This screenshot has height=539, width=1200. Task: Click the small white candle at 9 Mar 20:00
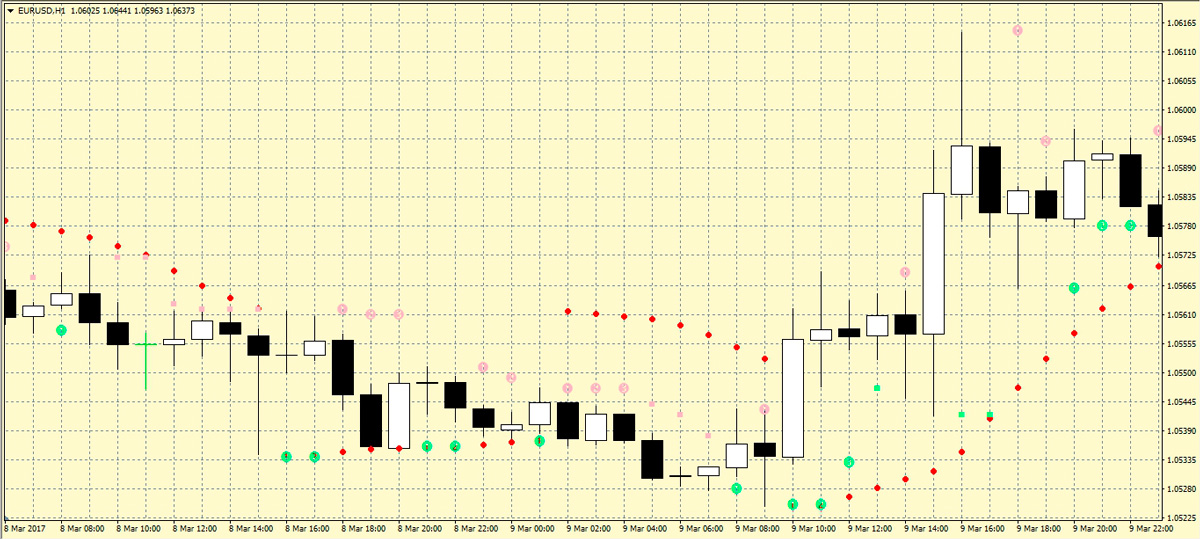(1102, 157)
